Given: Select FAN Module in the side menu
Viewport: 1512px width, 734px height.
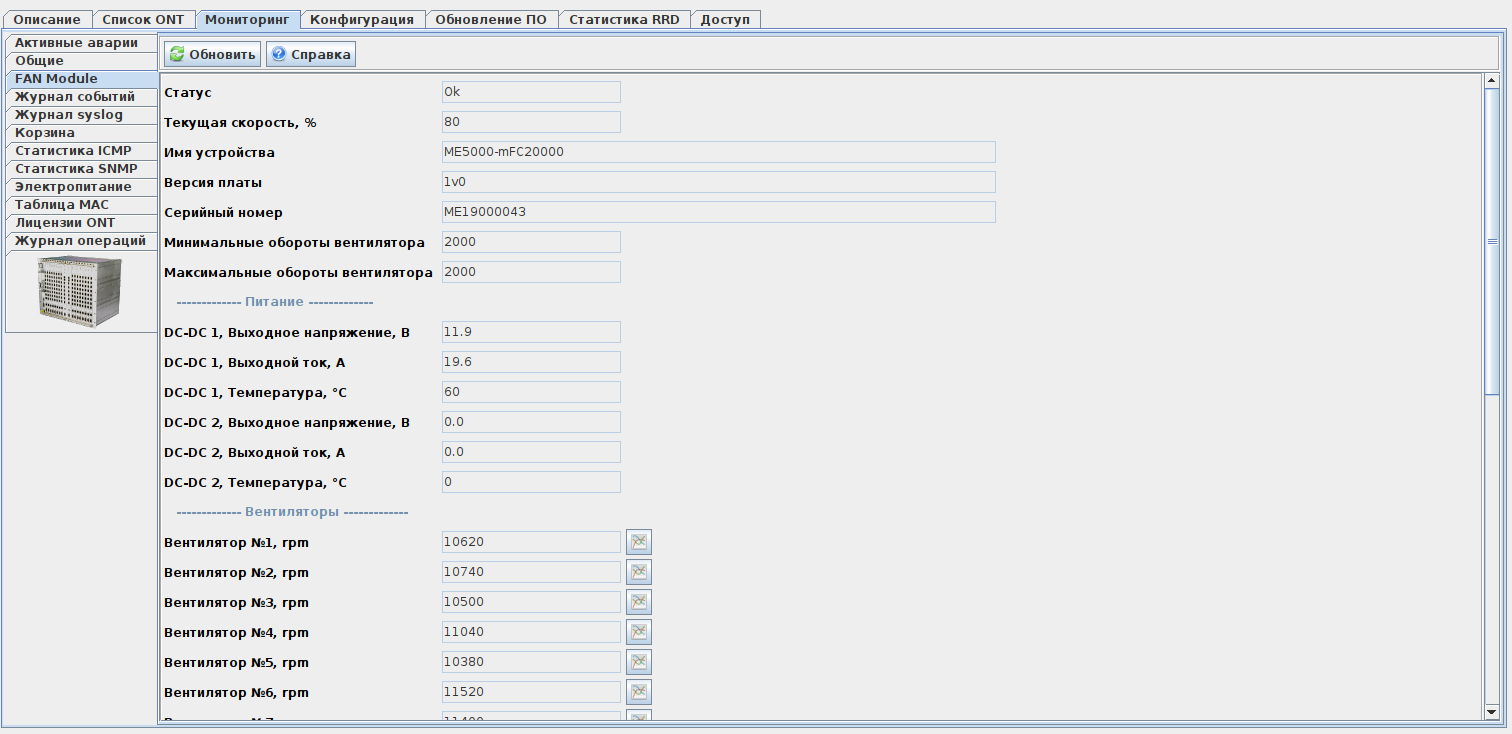Looking at the screenshot, I should 82,79.
